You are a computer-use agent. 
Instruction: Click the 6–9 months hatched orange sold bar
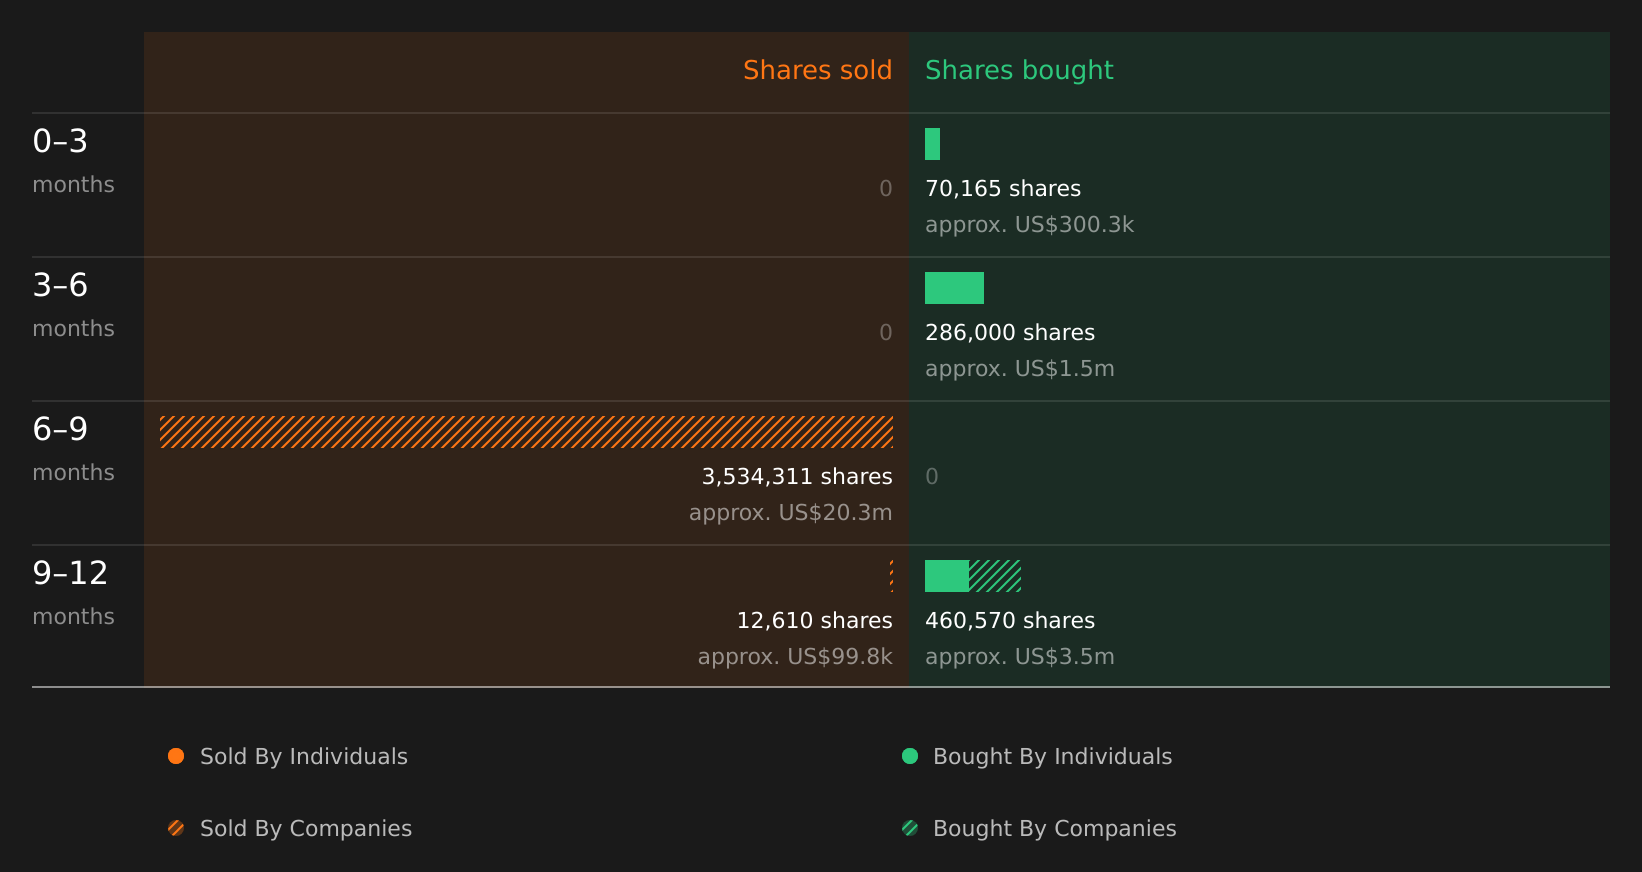click(526, 432)
